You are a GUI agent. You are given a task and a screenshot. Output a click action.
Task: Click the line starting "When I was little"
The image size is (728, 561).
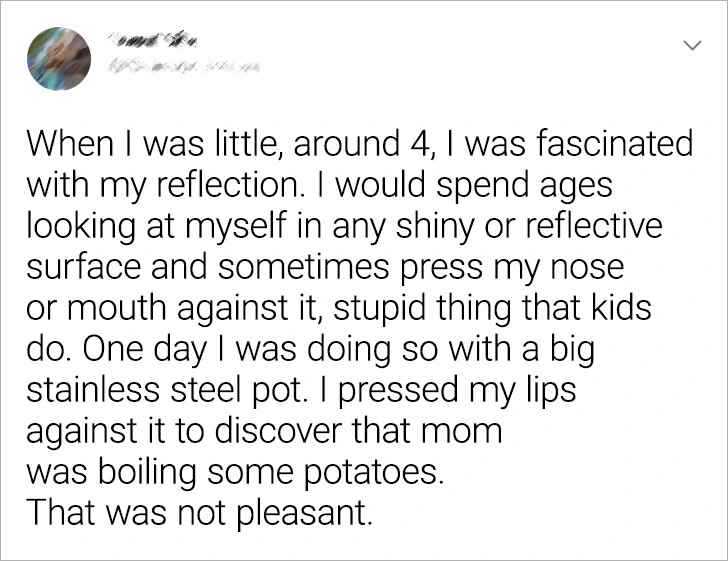pos(359,146)
